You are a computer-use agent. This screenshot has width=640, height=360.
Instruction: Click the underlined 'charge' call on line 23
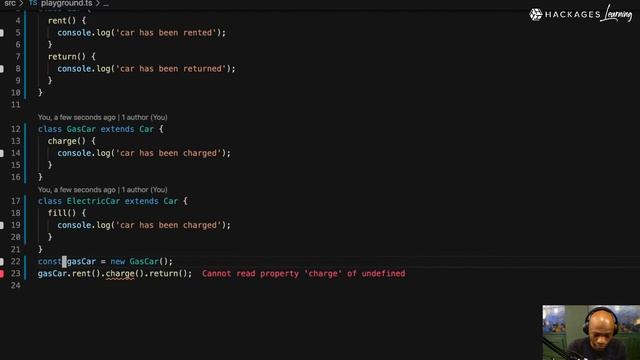120,273
